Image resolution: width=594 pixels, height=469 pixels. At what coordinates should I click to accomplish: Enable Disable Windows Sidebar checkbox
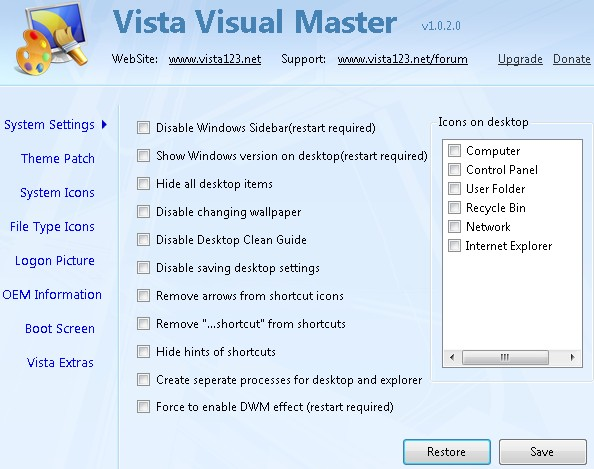point(143,128)
